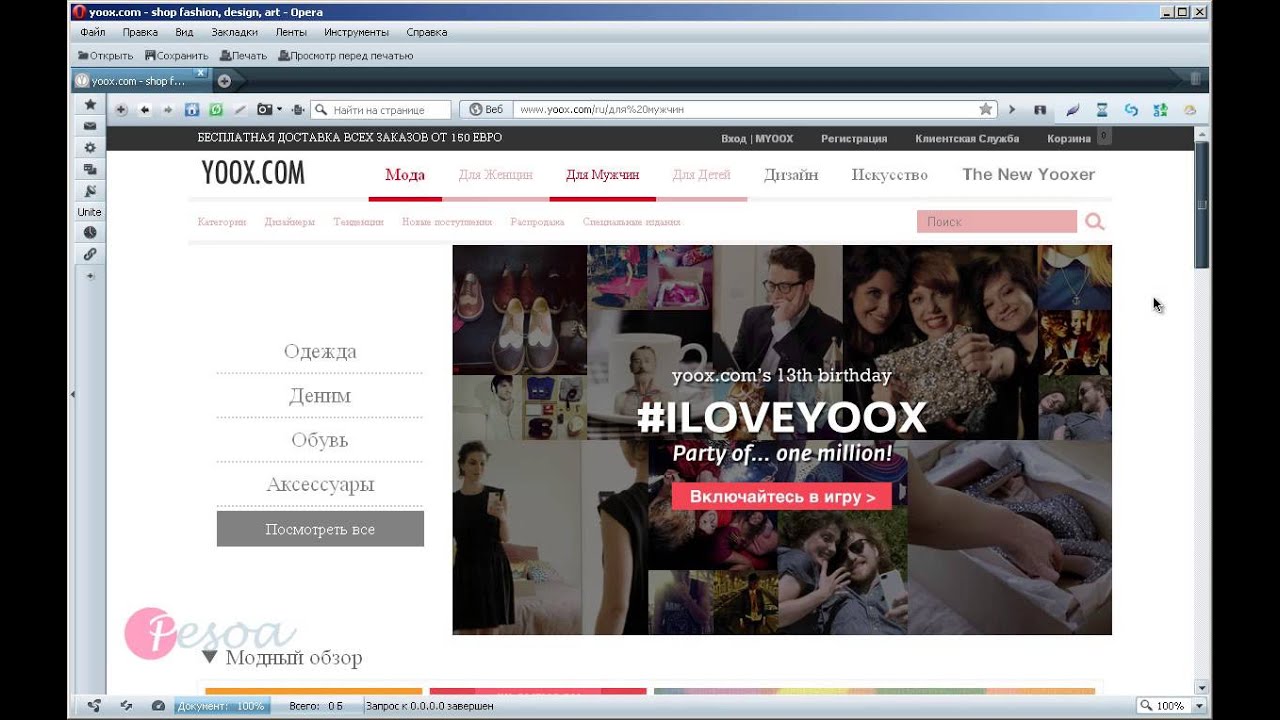Select the Для Мужчин navigation tab
Viewport: 1280px width, 720px height.
point(602,175)
